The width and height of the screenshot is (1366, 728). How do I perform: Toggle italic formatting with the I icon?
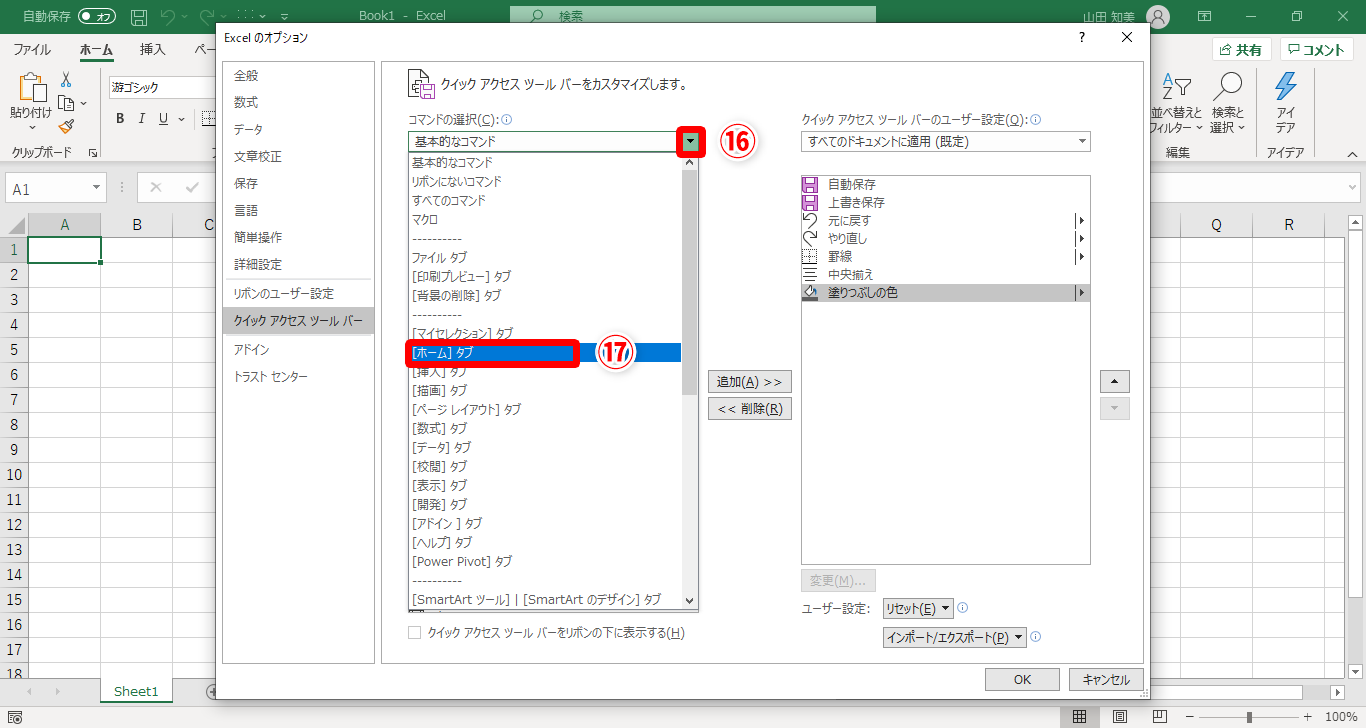click(x=142, y=118)
